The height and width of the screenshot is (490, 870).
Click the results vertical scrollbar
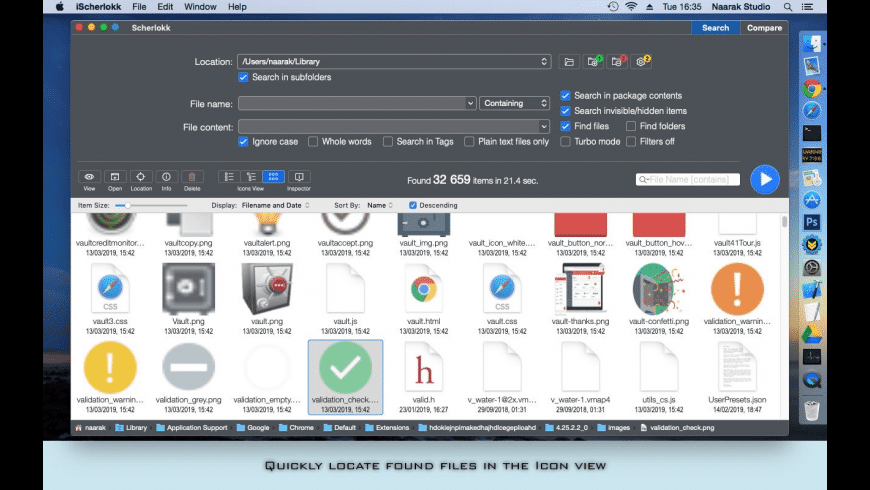[784, 222]
